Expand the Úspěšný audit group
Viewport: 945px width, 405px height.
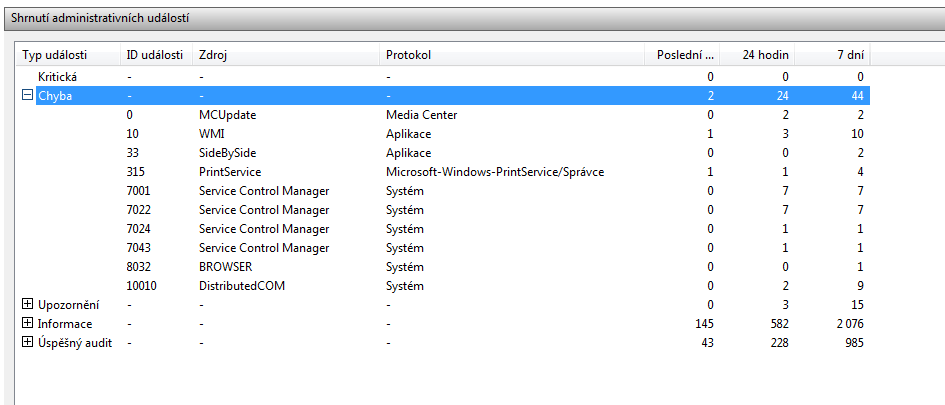27,343
